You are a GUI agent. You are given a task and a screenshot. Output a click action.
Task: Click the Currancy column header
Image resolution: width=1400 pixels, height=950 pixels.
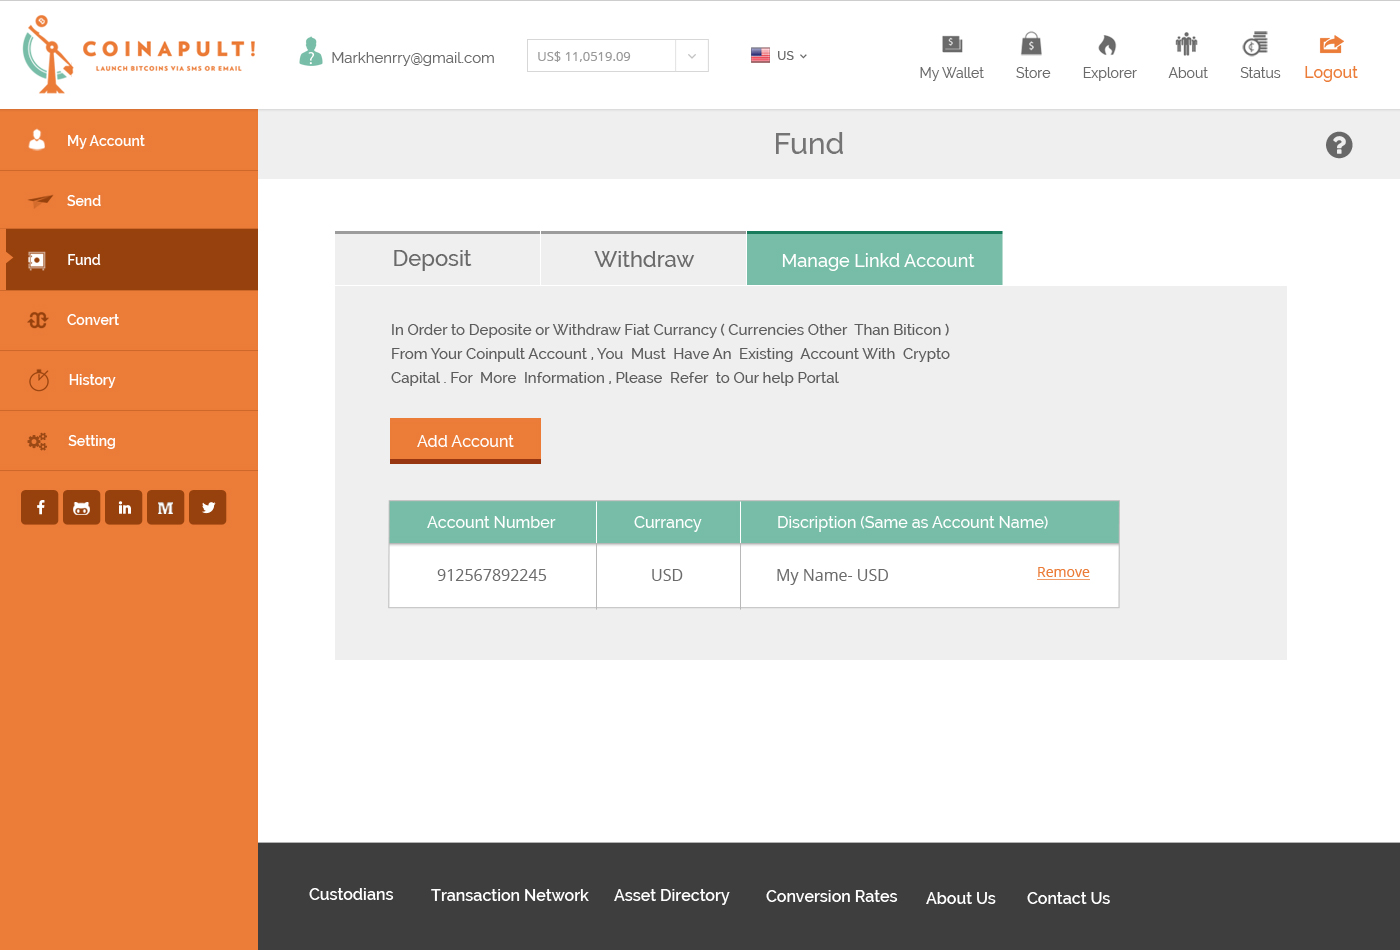click(x=668, y=522)
